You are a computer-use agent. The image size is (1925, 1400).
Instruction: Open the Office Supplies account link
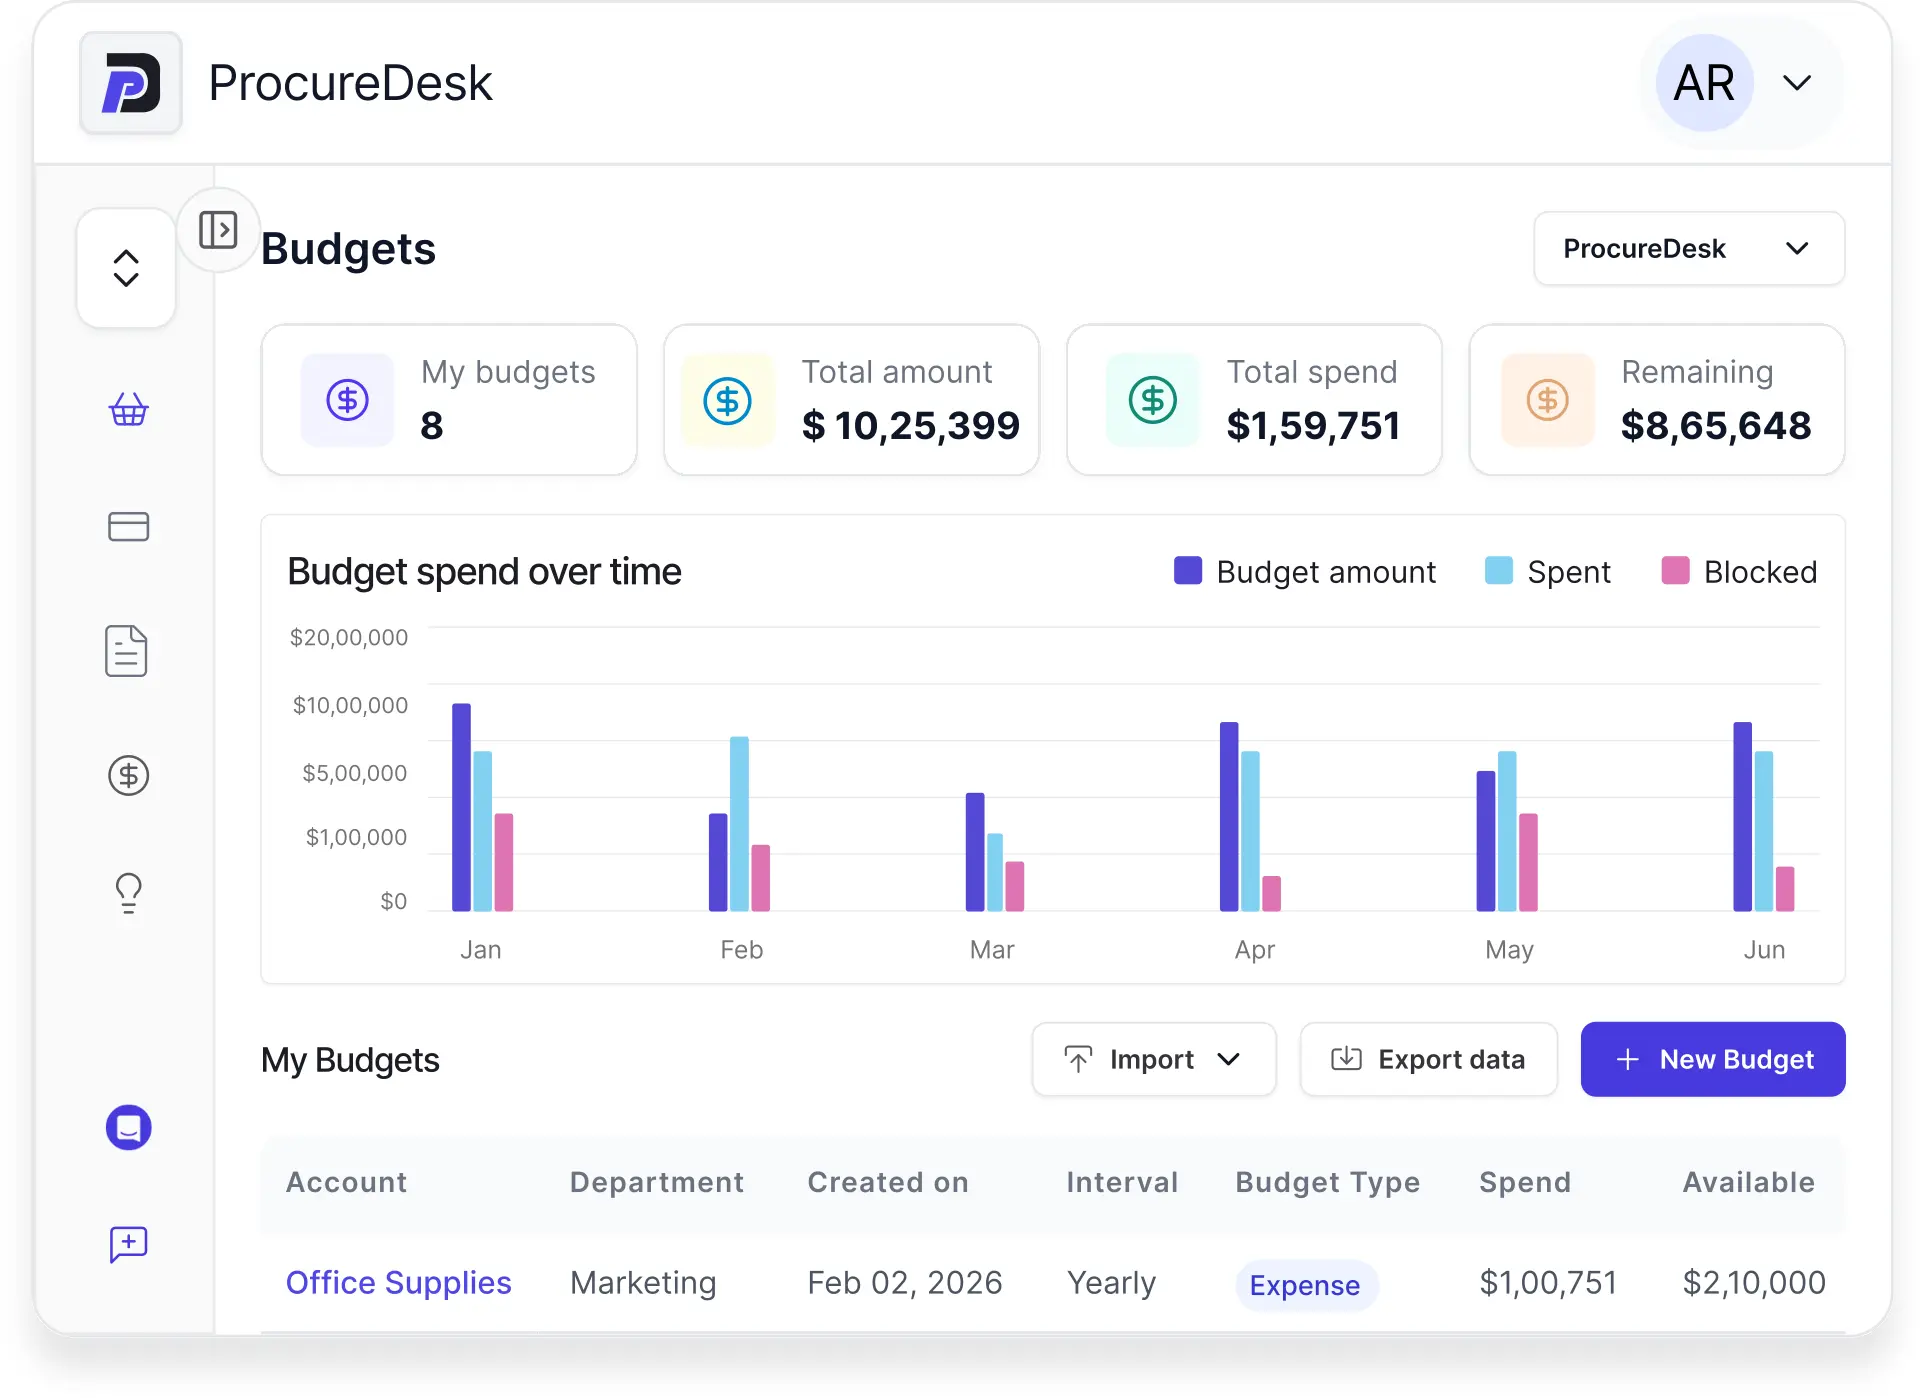click(x=398, y=1283)
